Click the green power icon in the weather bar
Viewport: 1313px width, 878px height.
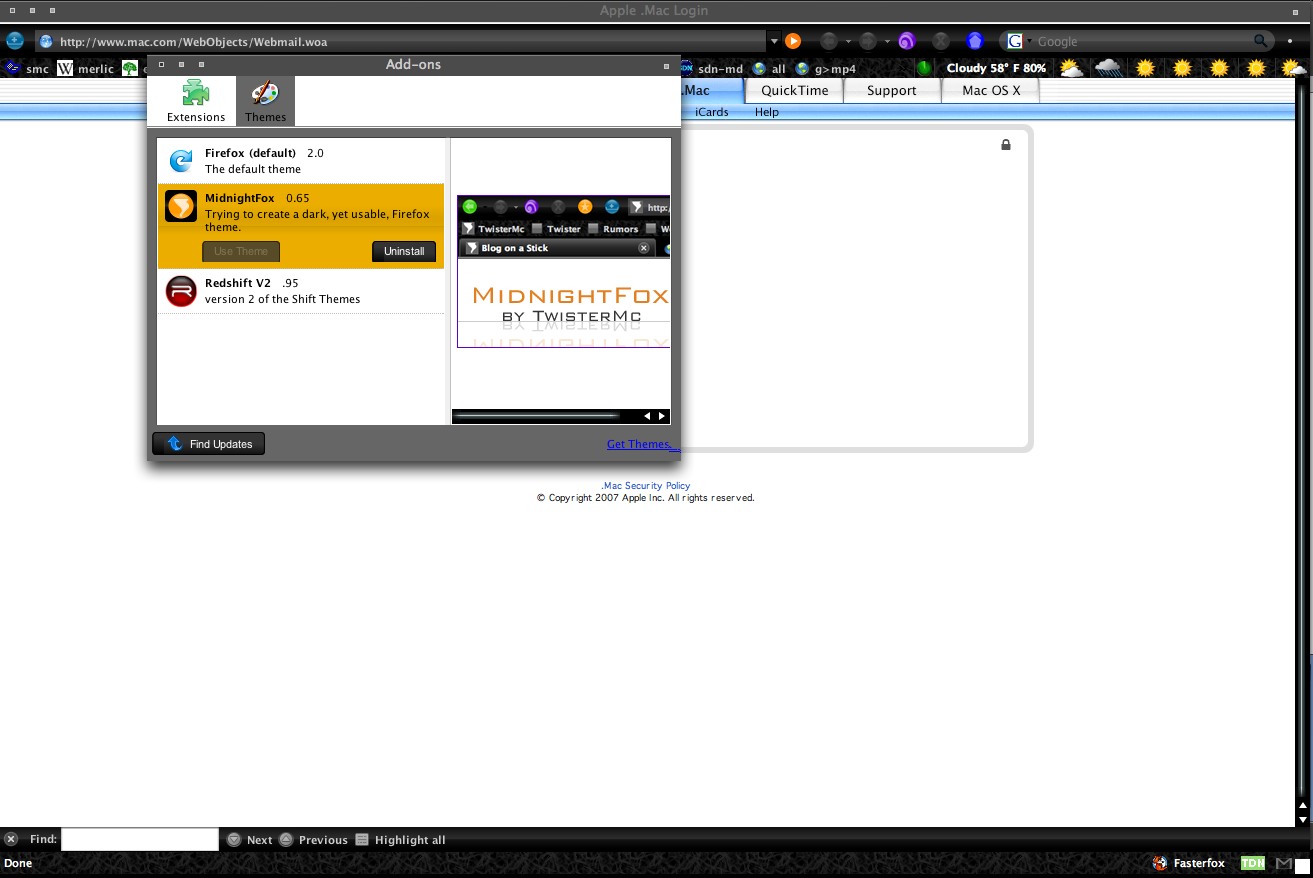point(925,69)
